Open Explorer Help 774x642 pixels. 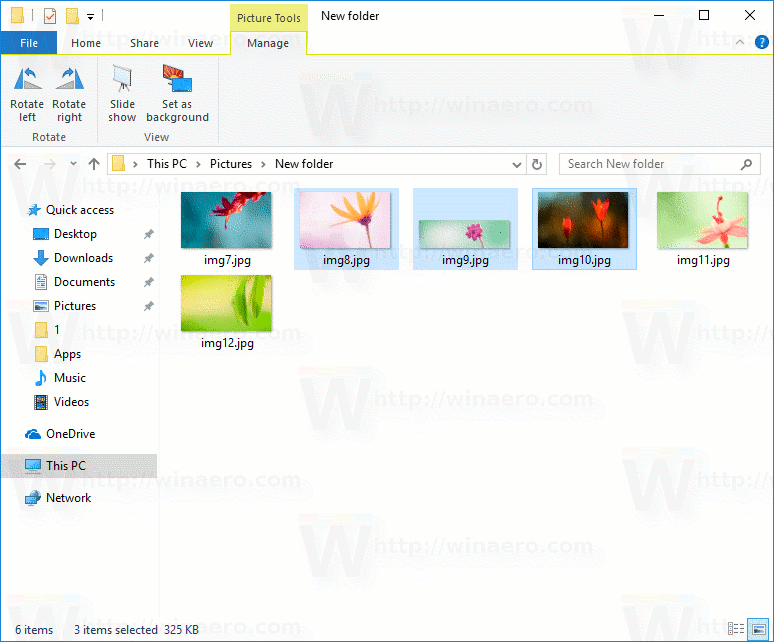762,42
